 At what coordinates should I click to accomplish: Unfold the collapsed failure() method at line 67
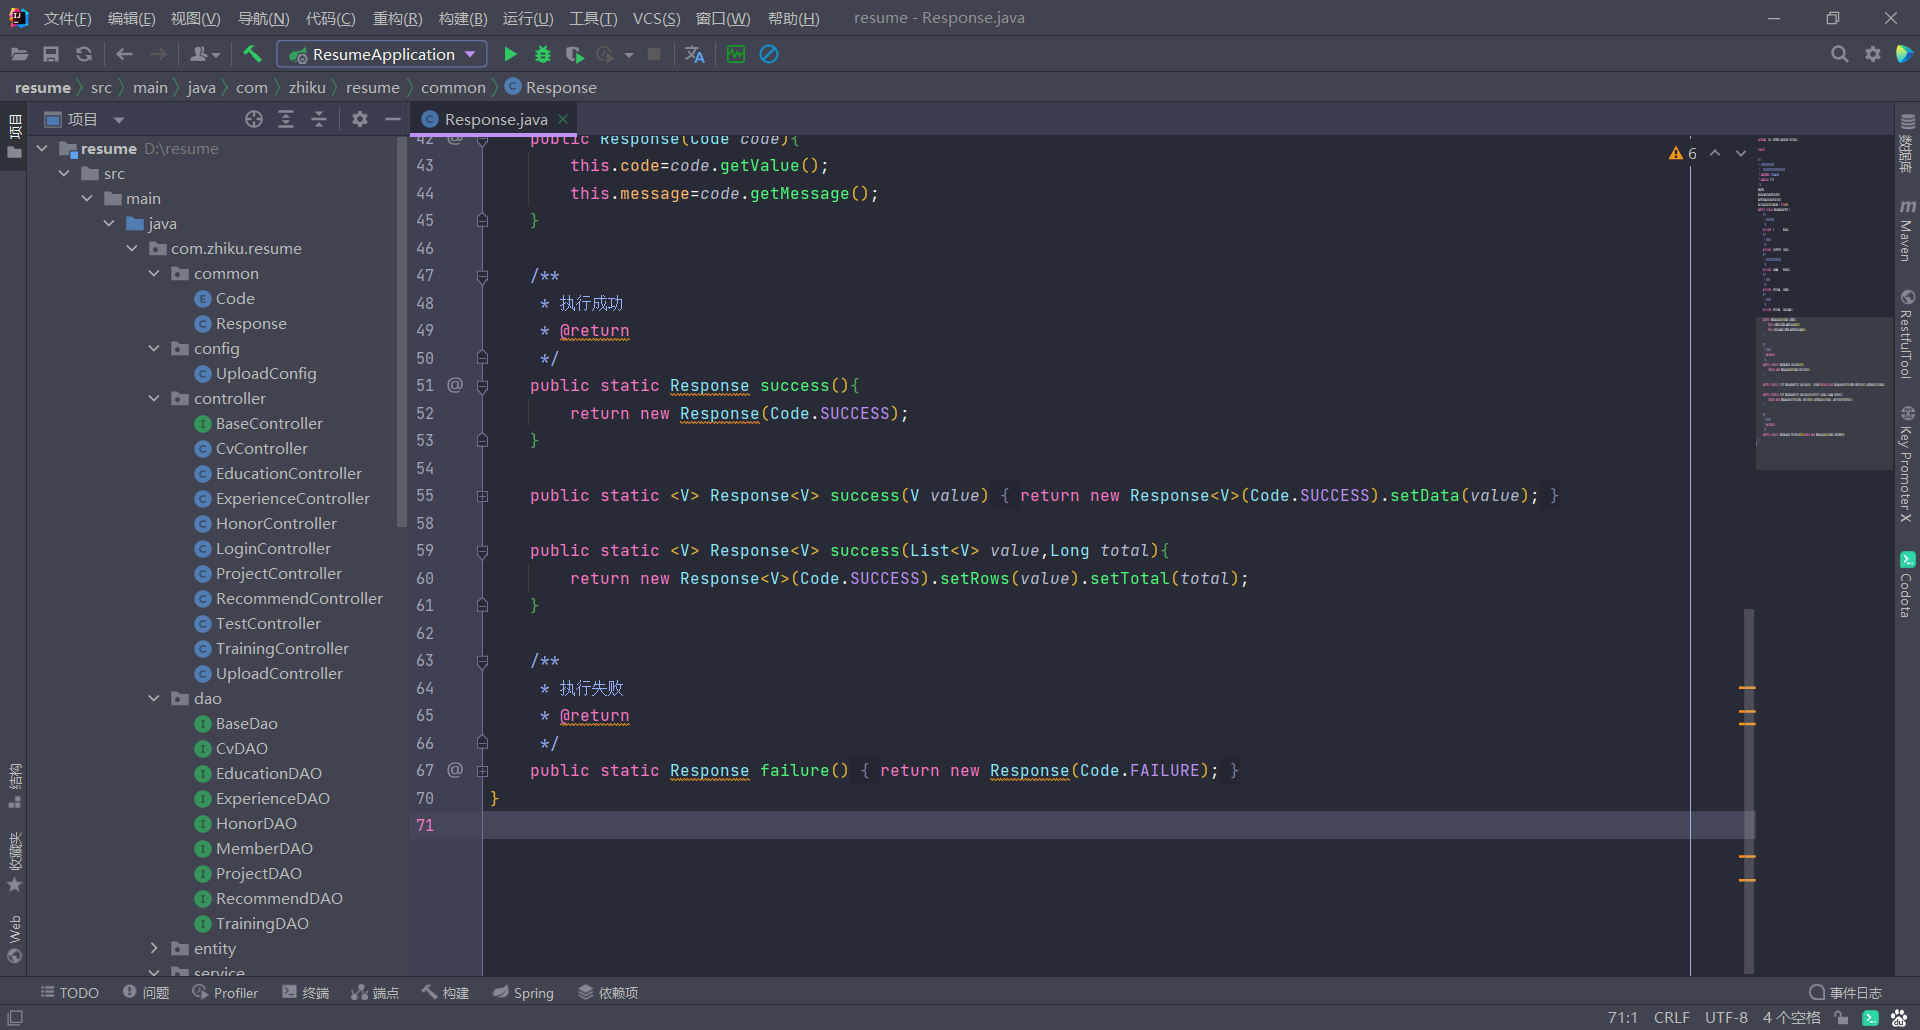click(482, 771)
